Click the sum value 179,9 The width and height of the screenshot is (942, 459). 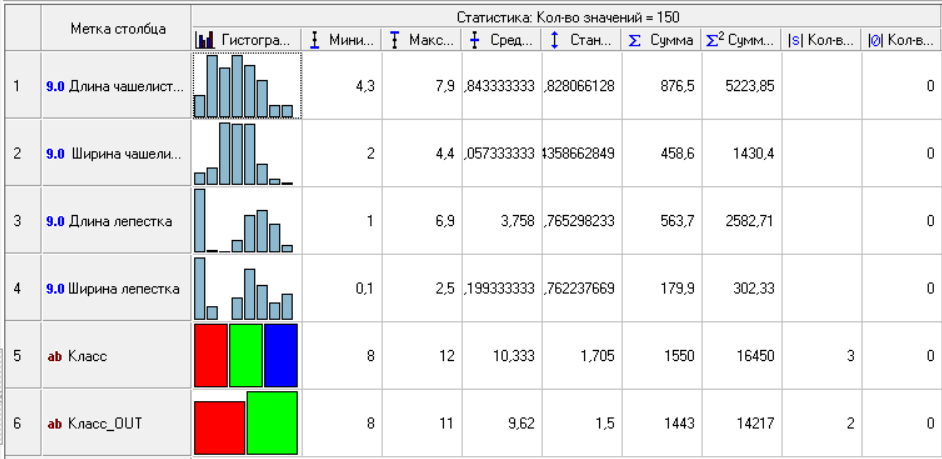676,289
